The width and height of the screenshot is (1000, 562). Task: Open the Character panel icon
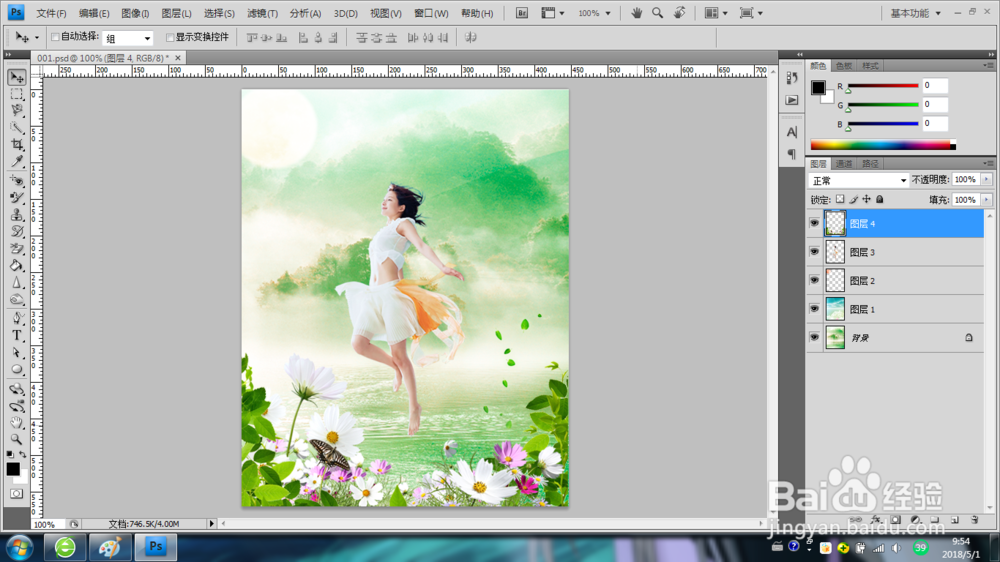coord(791,132)
